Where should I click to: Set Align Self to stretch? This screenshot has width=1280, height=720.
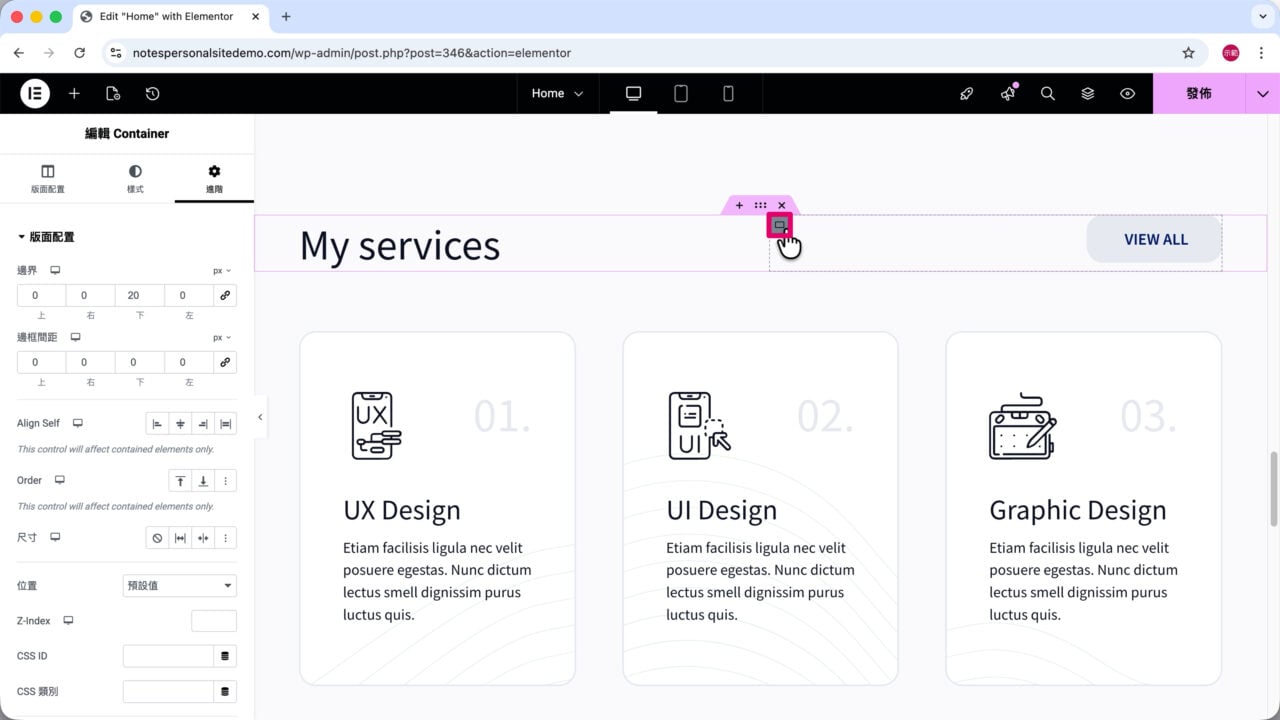click(x=226, y=424)
